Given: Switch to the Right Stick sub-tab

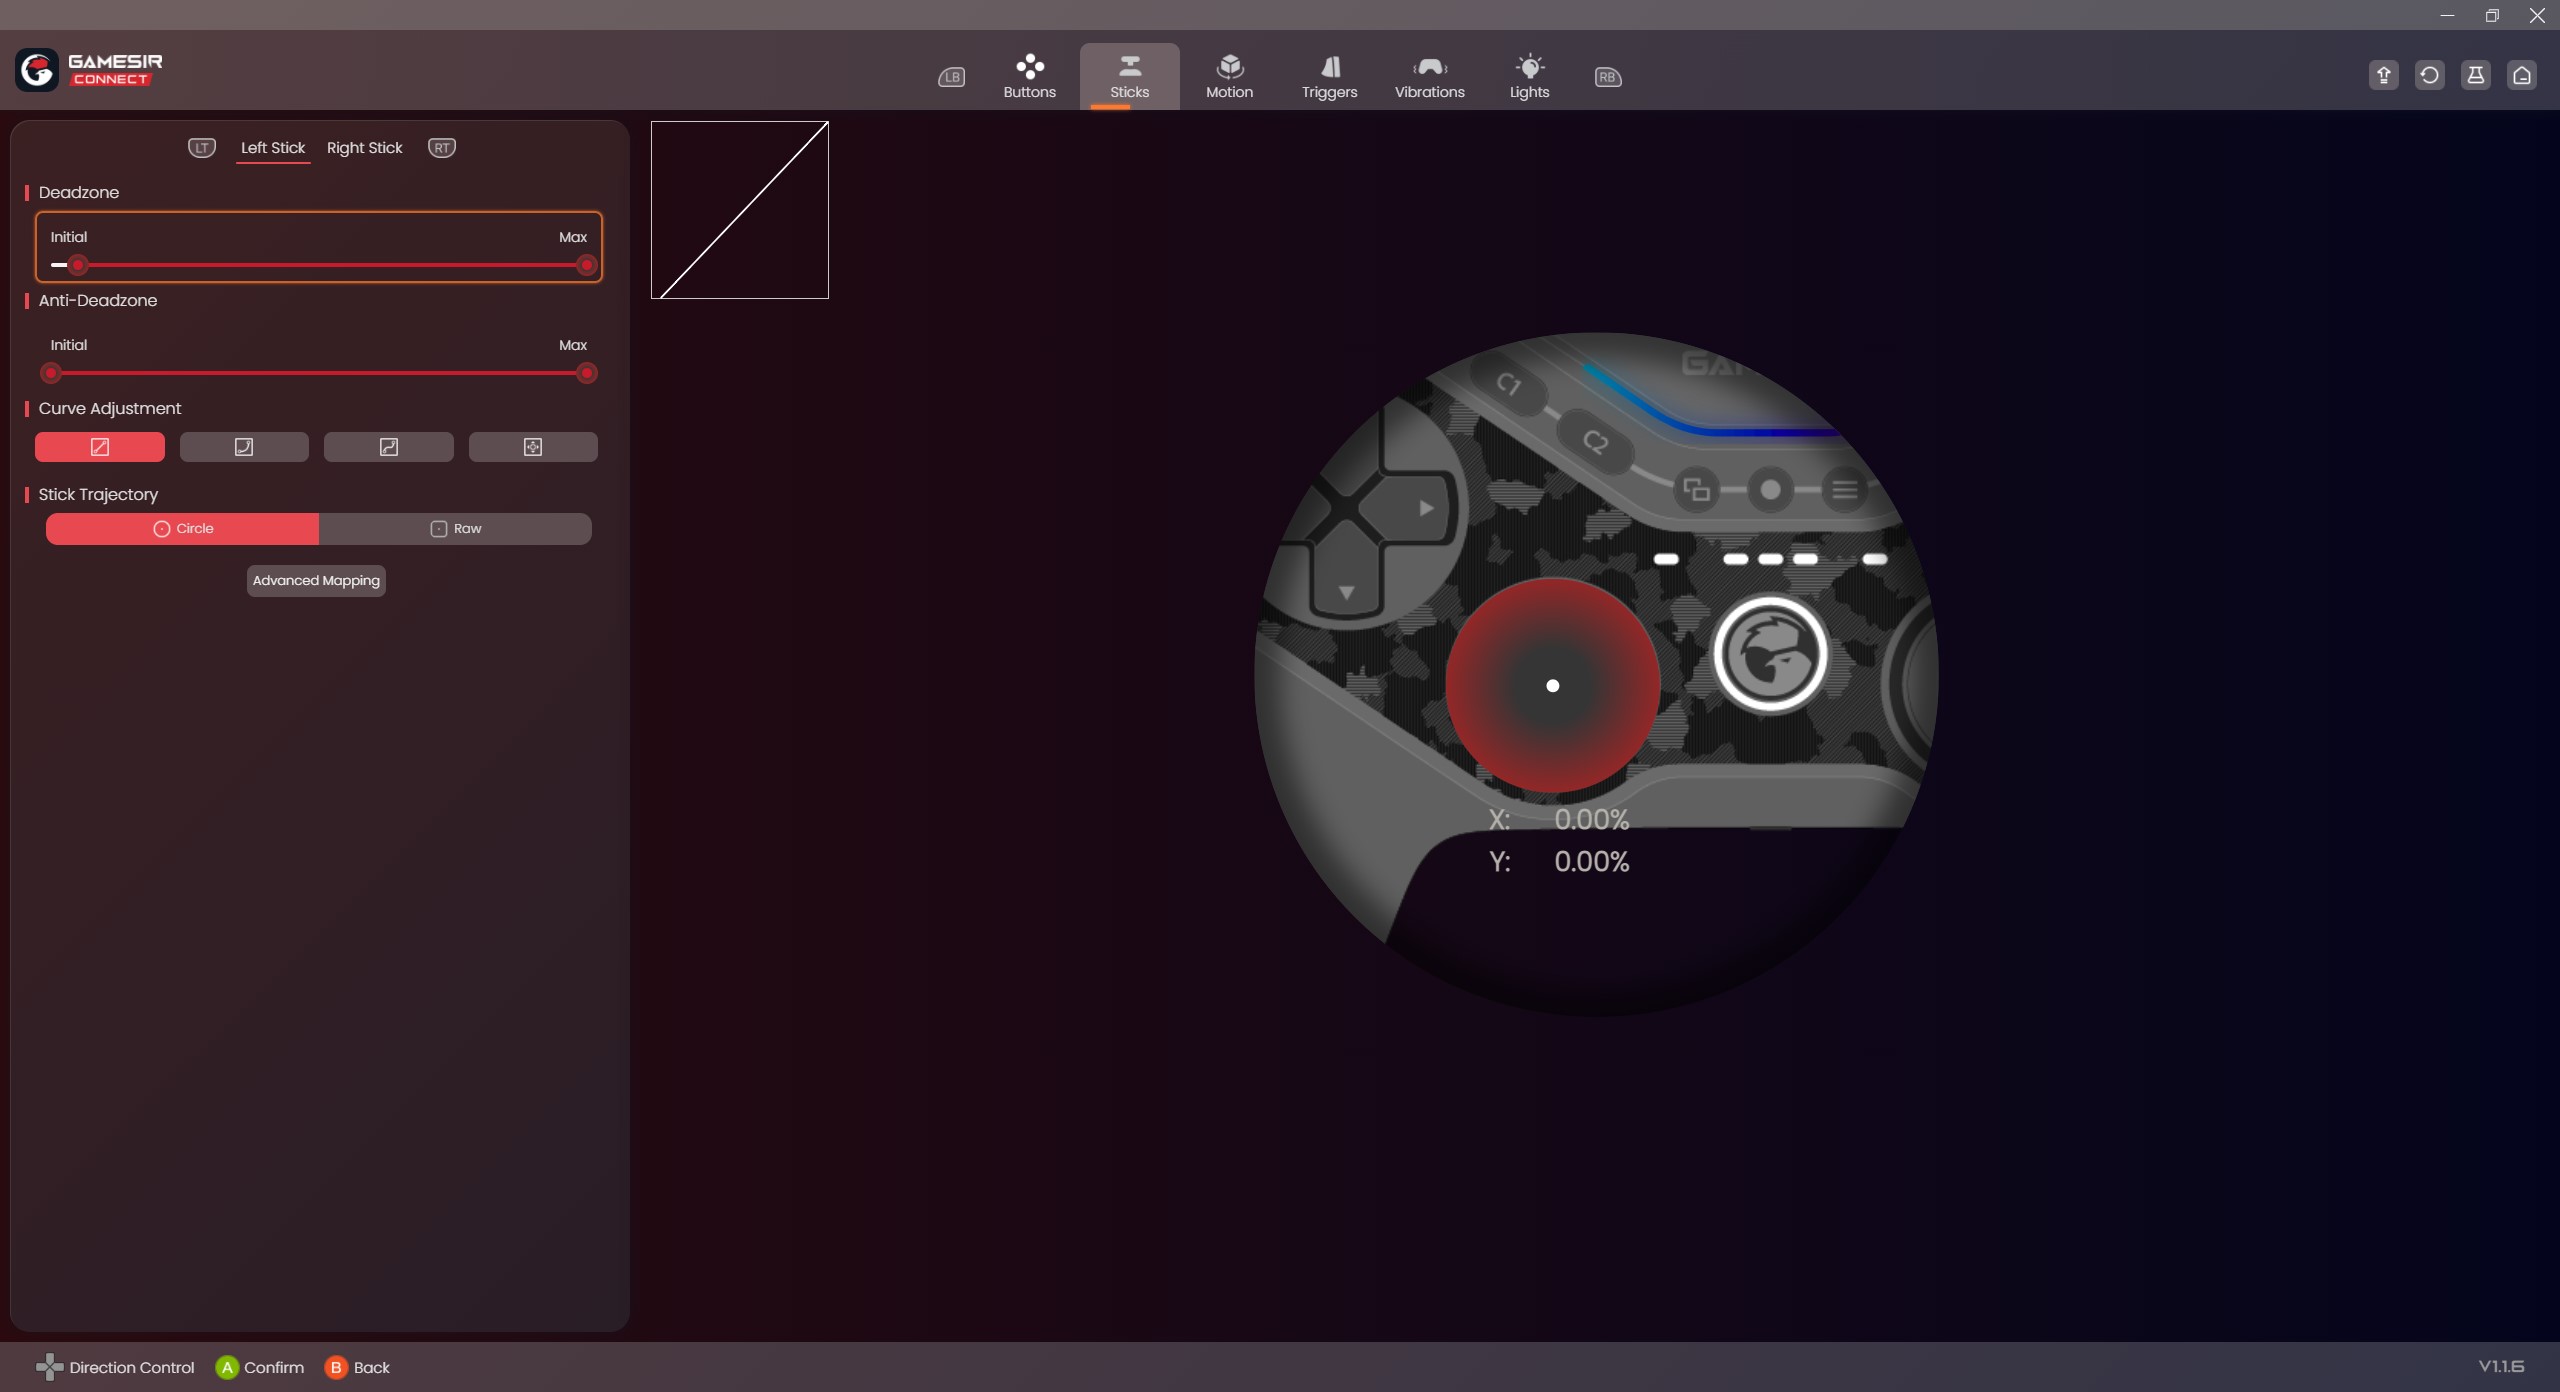Looking at the screenshot, I should point(364,148).
